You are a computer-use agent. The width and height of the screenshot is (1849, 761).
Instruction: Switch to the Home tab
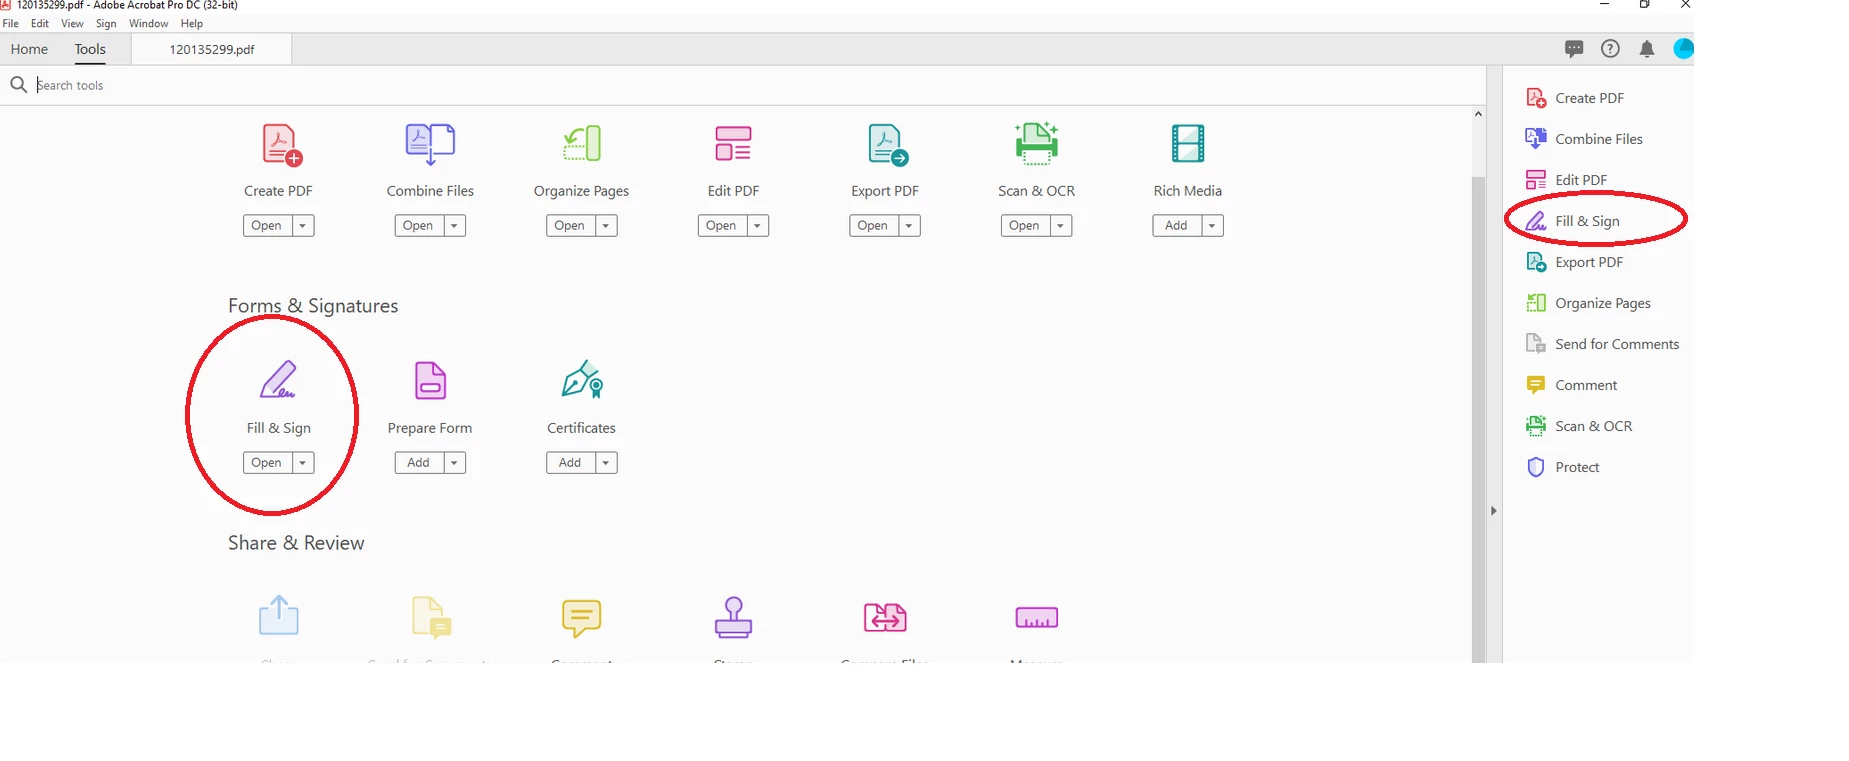(29, 49)
